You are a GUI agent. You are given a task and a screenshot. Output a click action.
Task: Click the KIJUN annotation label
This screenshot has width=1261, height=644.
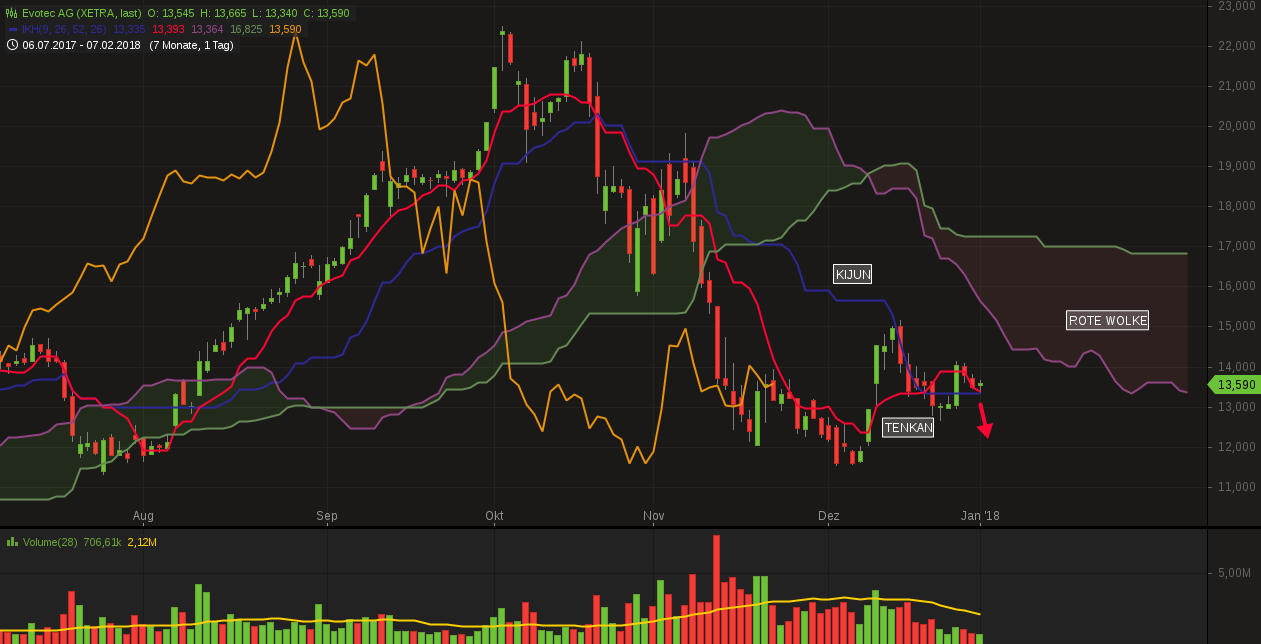point(852,274)
